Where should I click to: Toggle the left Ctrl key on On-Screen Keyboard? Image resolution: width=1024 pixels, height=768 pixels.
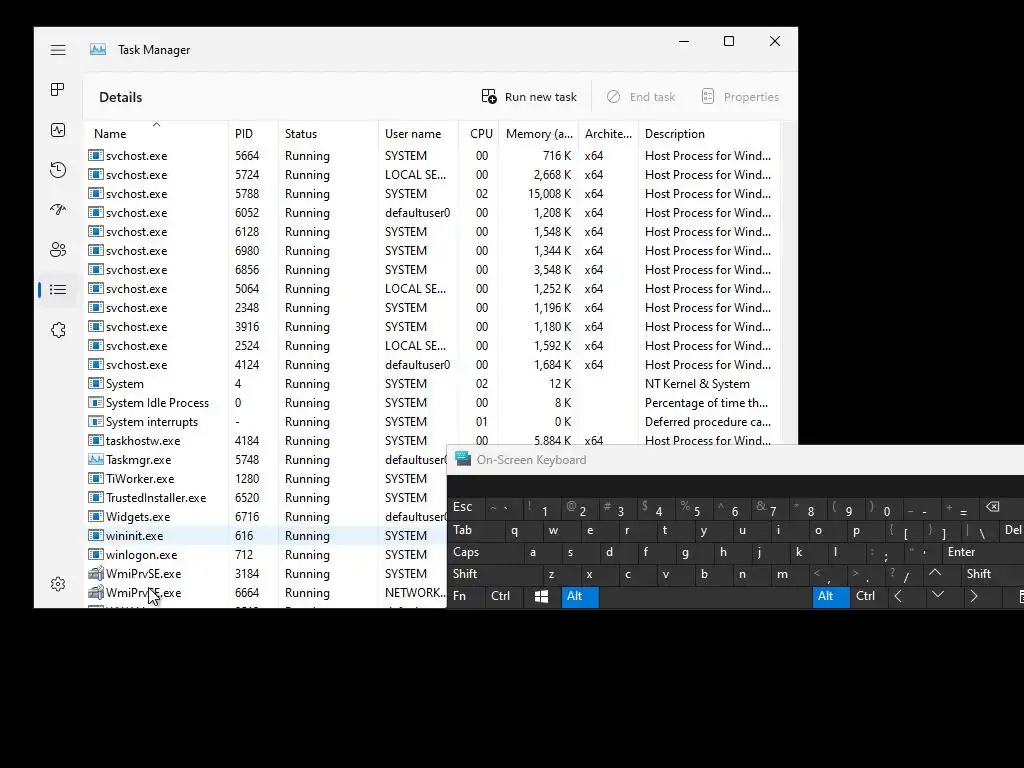coord(504,596)
